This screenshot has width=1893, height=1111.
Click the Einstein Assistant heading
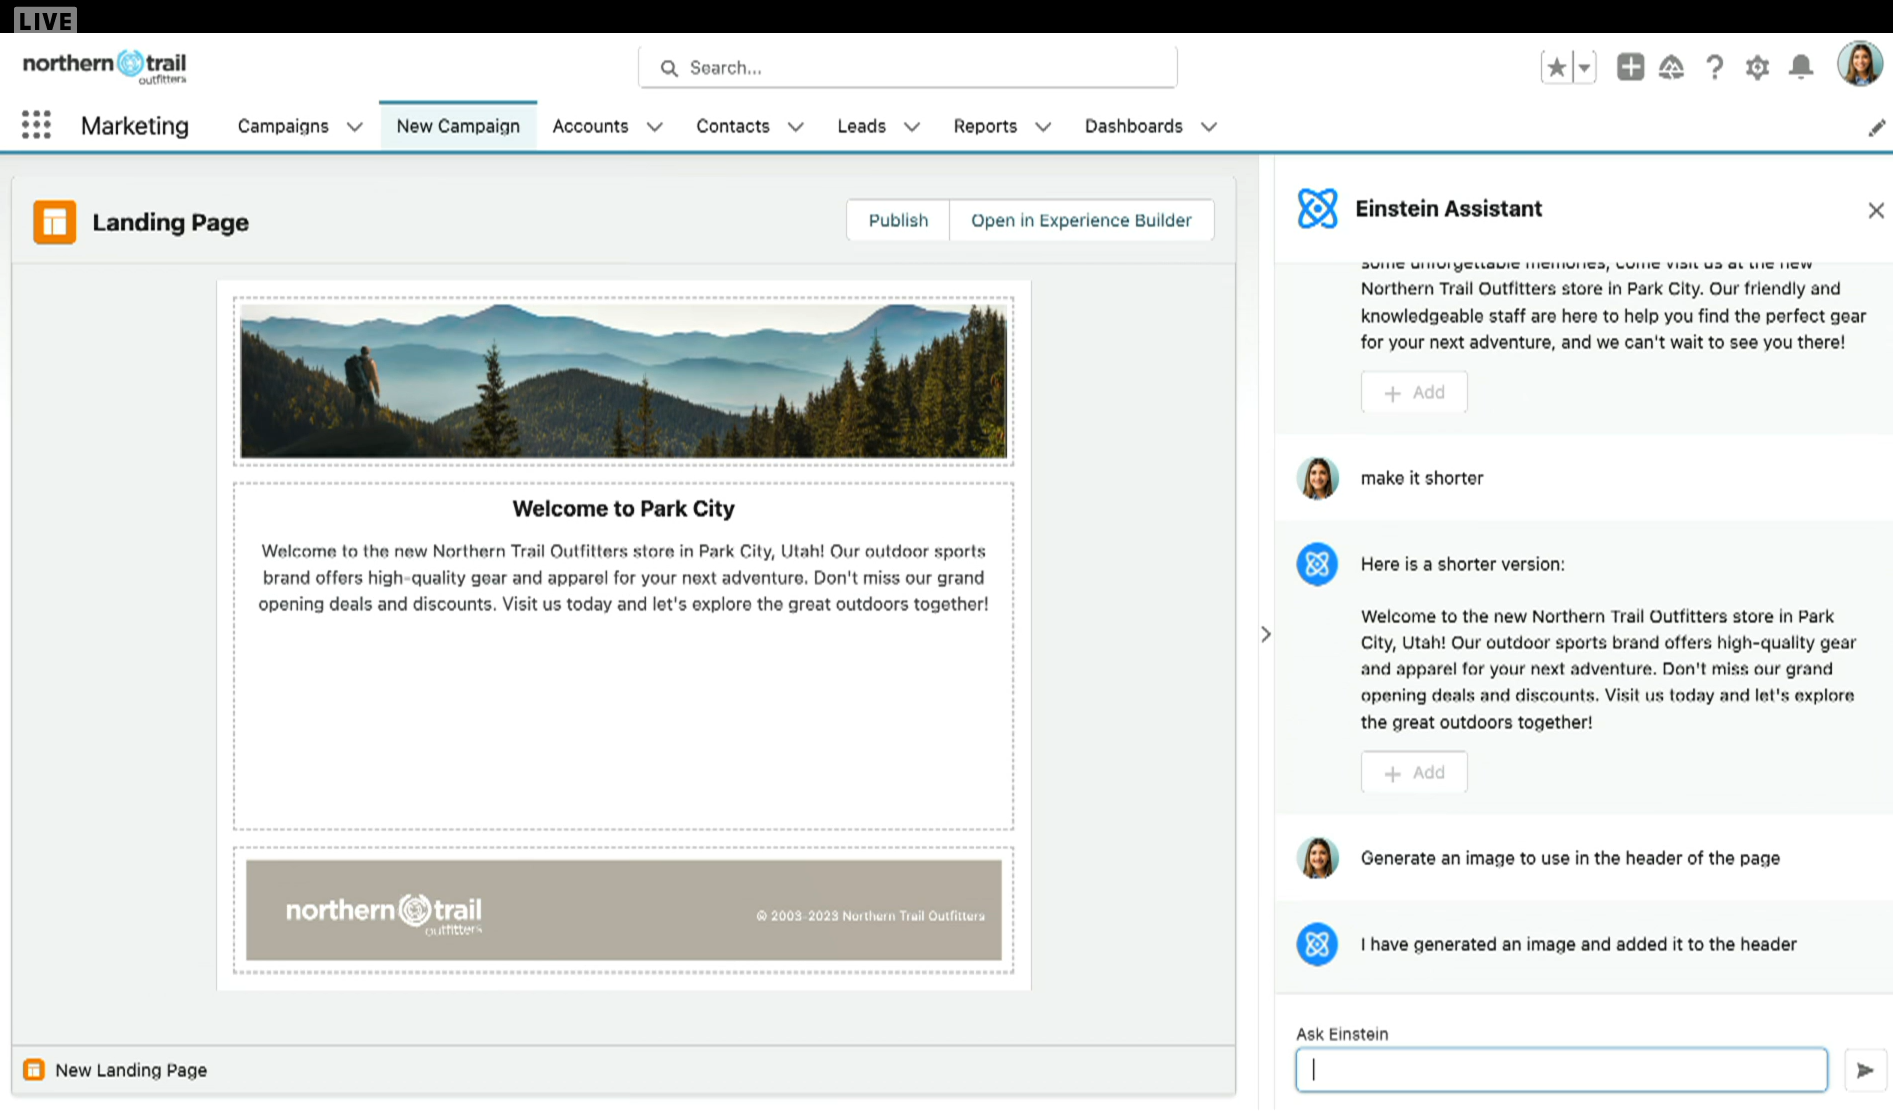pos(1448,208)
